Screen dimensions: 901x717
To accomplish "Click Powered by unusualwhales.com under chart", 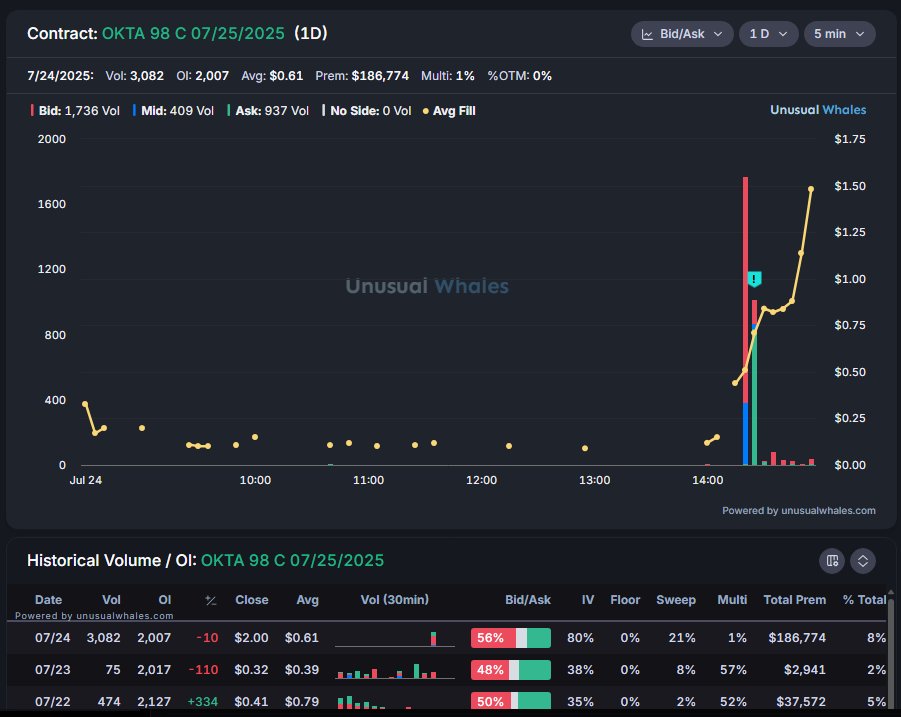I will click(x=799, y=510).
